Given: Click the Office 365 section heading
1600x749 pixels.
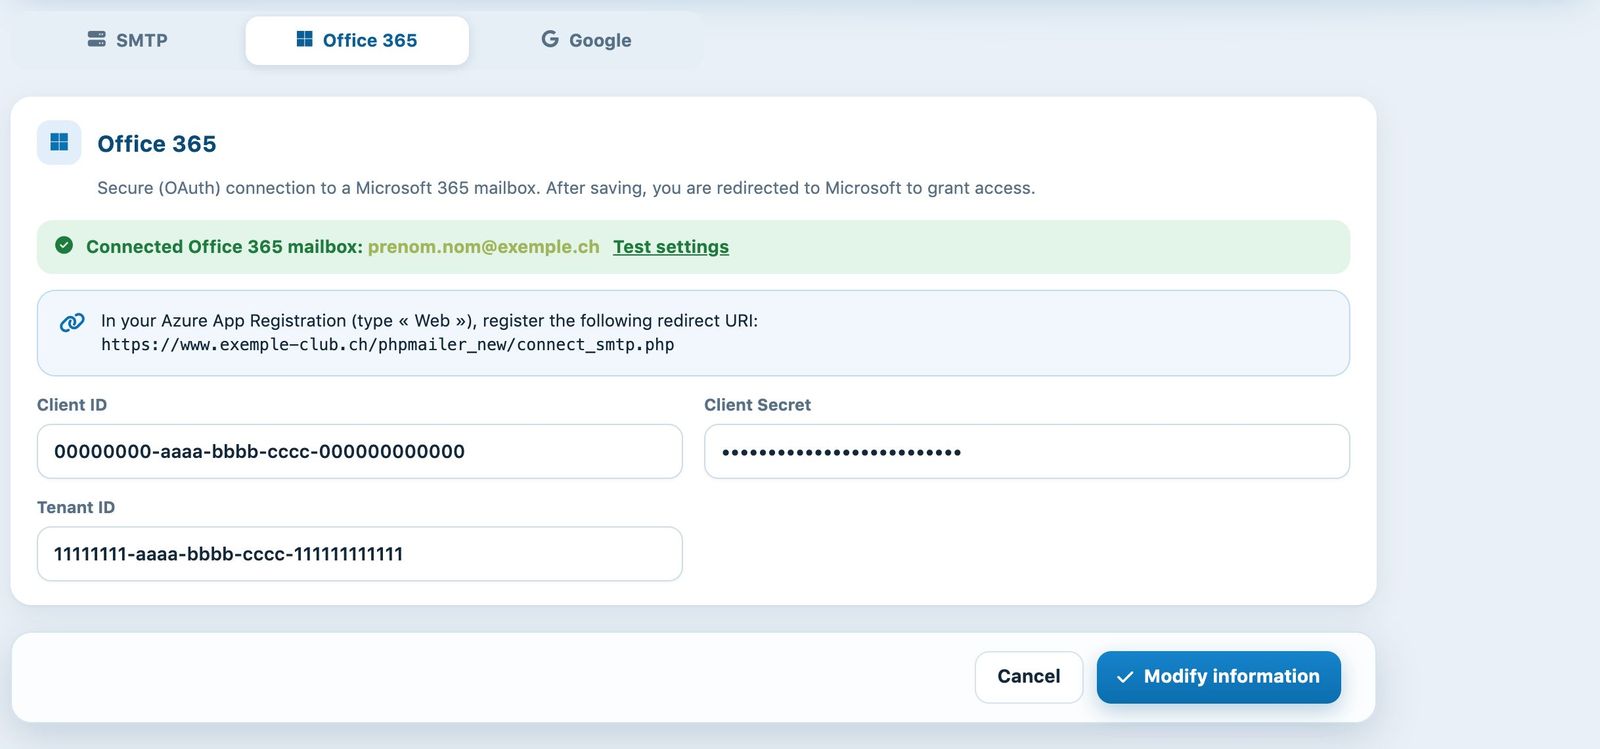Looking at the screenshot, I should point(157,144).
